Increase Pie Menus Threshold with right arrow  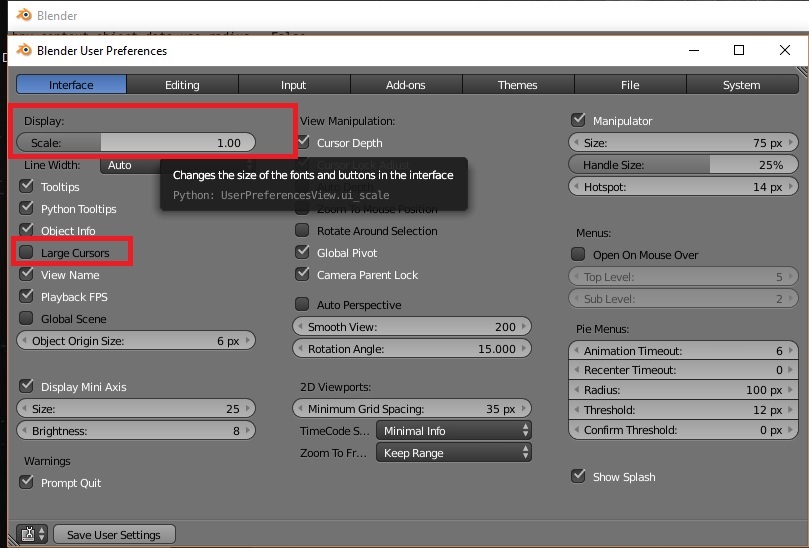(x=790, y=410)
